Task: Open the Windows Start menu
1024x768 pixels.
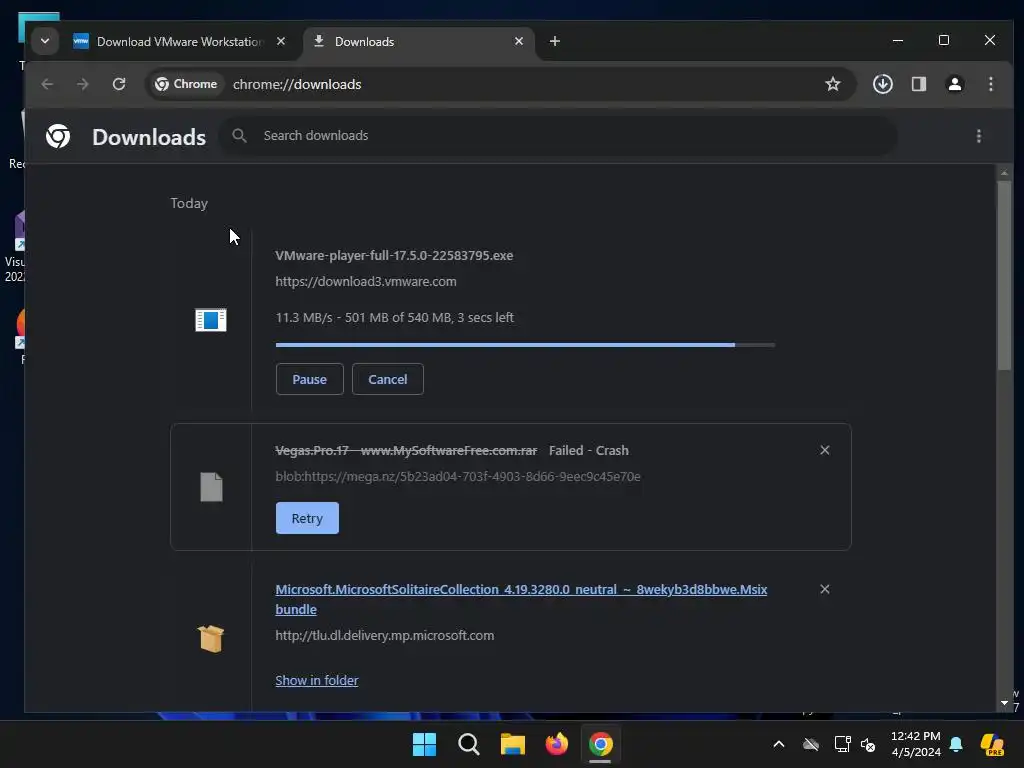Action: click(424, 744)
